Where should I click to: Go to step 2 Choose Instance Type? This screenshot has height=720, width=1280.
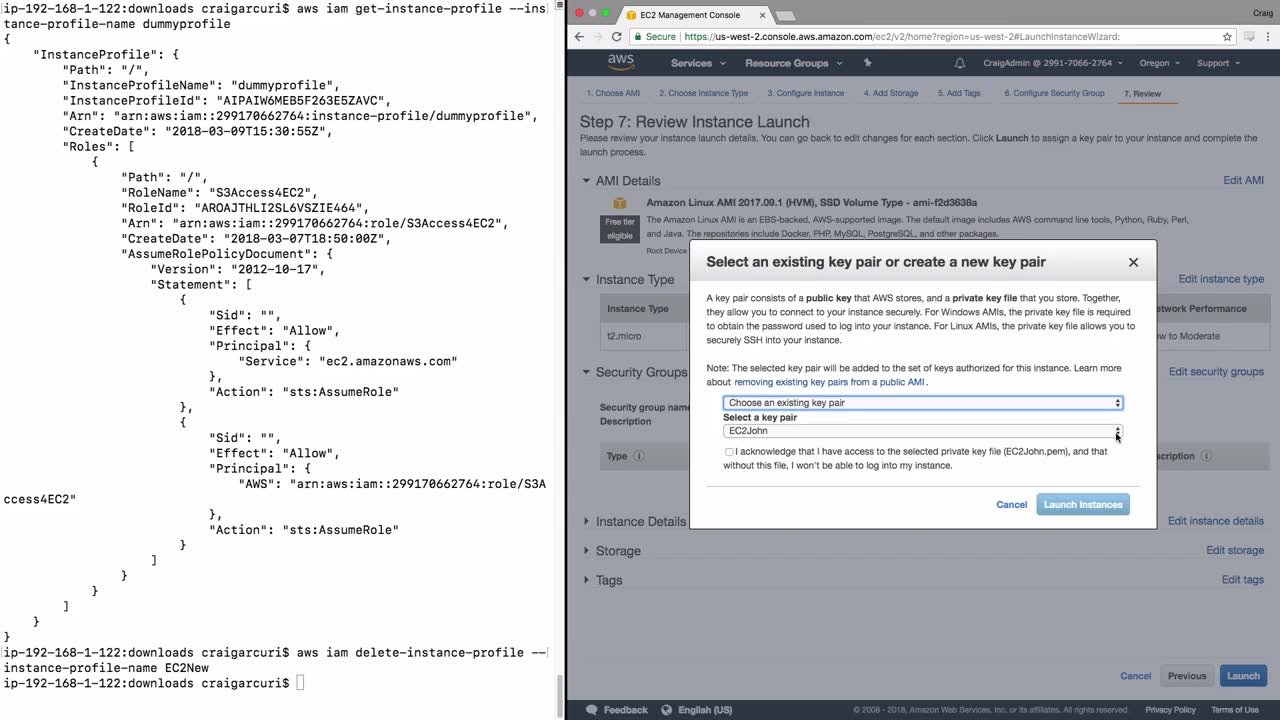pyautogui.click(x=703, y=93)
